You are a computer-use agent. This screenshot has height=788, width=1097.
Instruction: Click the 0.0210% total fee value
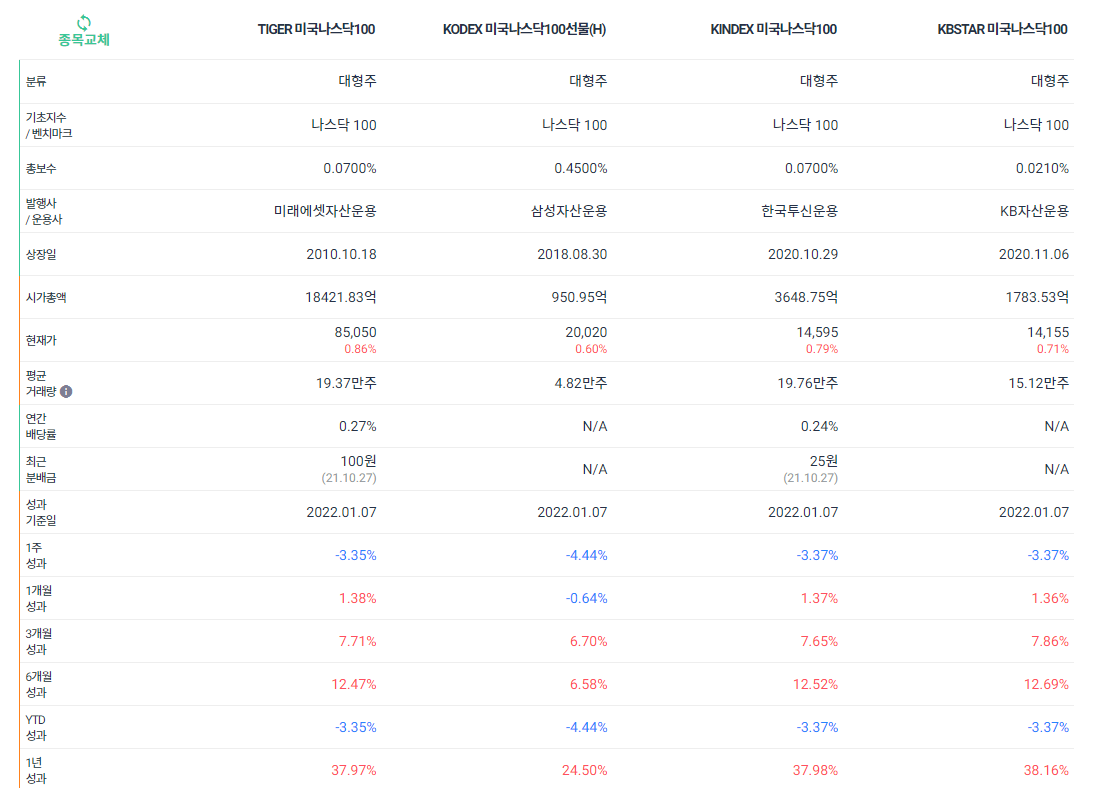[x=1042, y=169]
